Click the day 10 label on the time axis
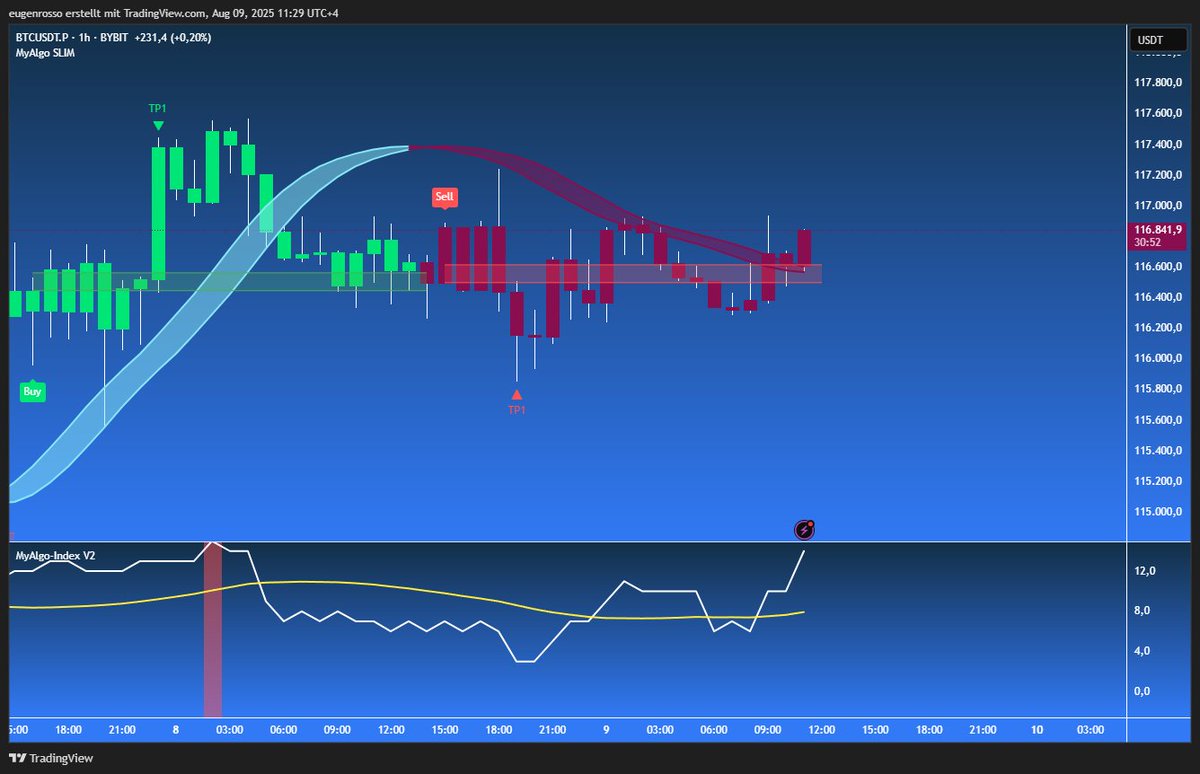 1037,730
